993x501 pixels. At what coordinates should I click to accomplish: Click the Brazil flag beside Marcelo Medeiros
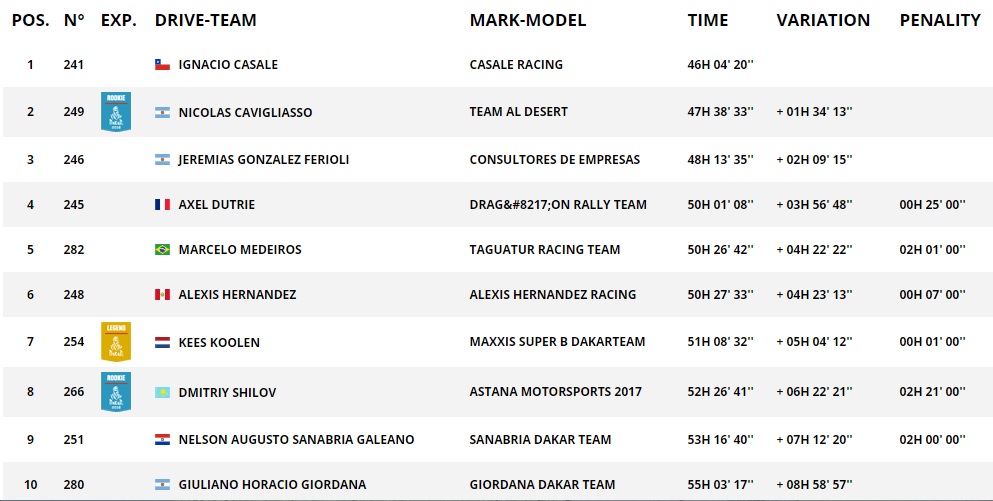[162, 250]
